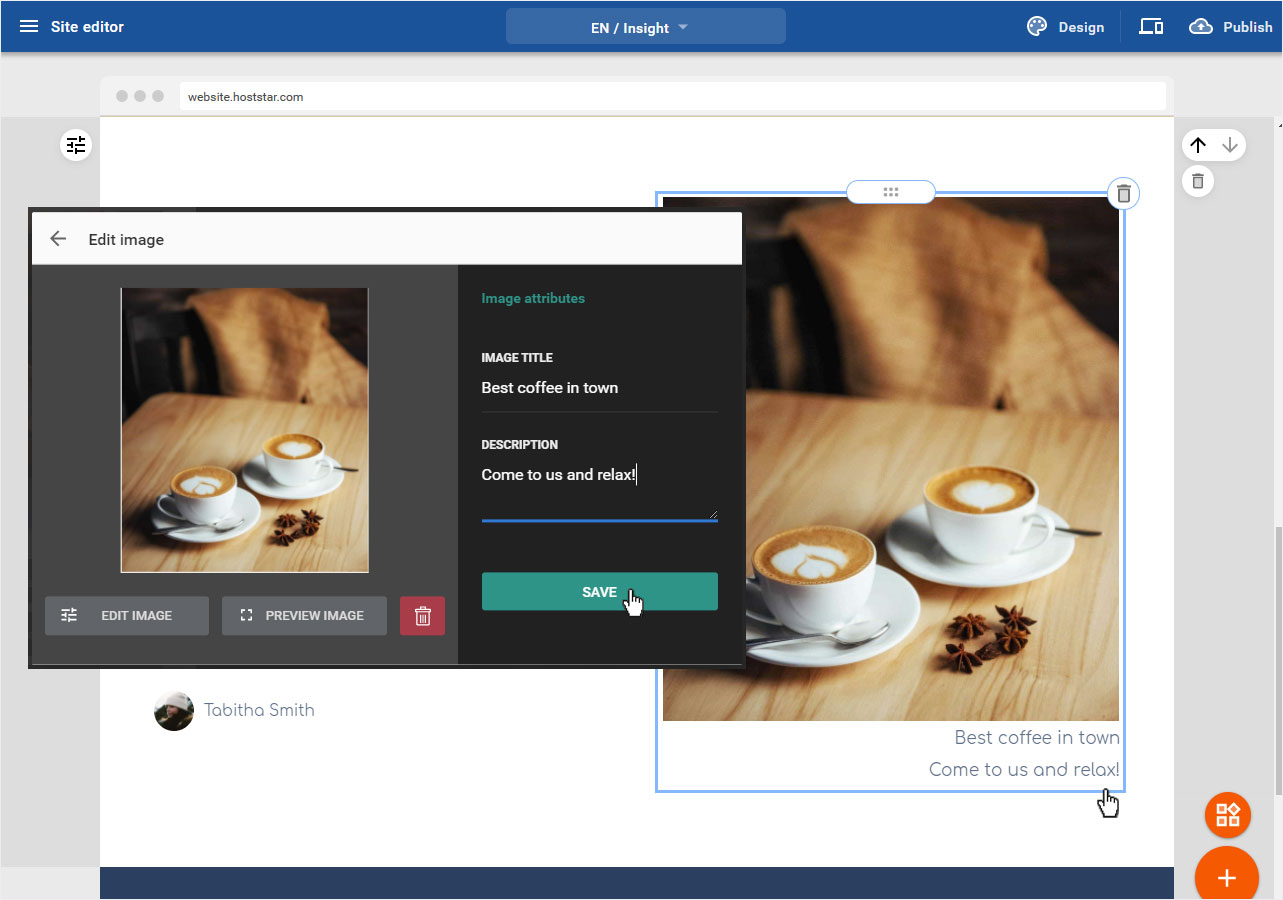
Task: Click the EDIT IMAGE button
Action: [127, 616]
